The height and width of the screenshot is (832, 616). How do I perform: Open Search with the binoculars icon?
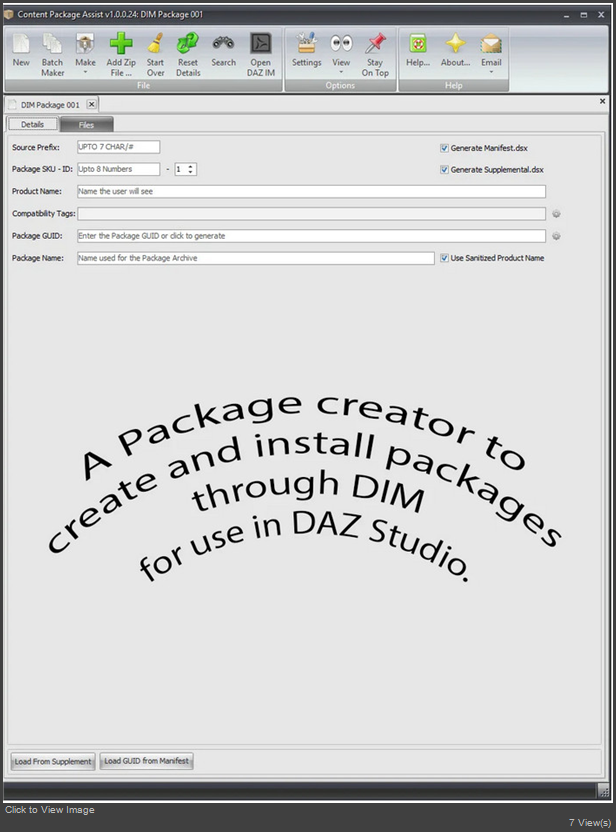point(223,44)
